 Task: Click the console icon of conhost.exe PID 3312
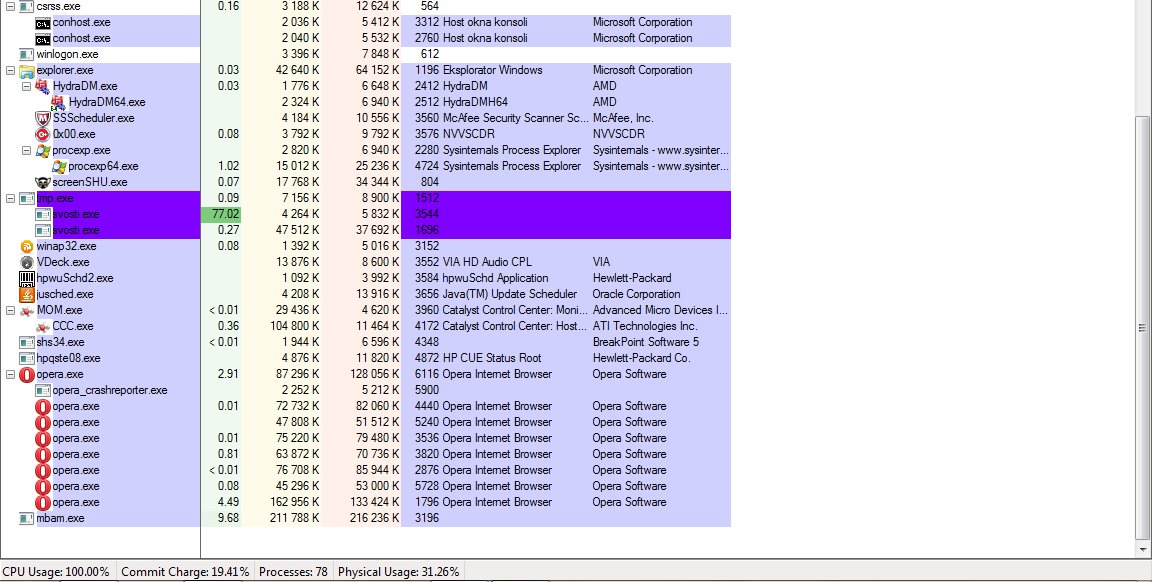point(43,23)
